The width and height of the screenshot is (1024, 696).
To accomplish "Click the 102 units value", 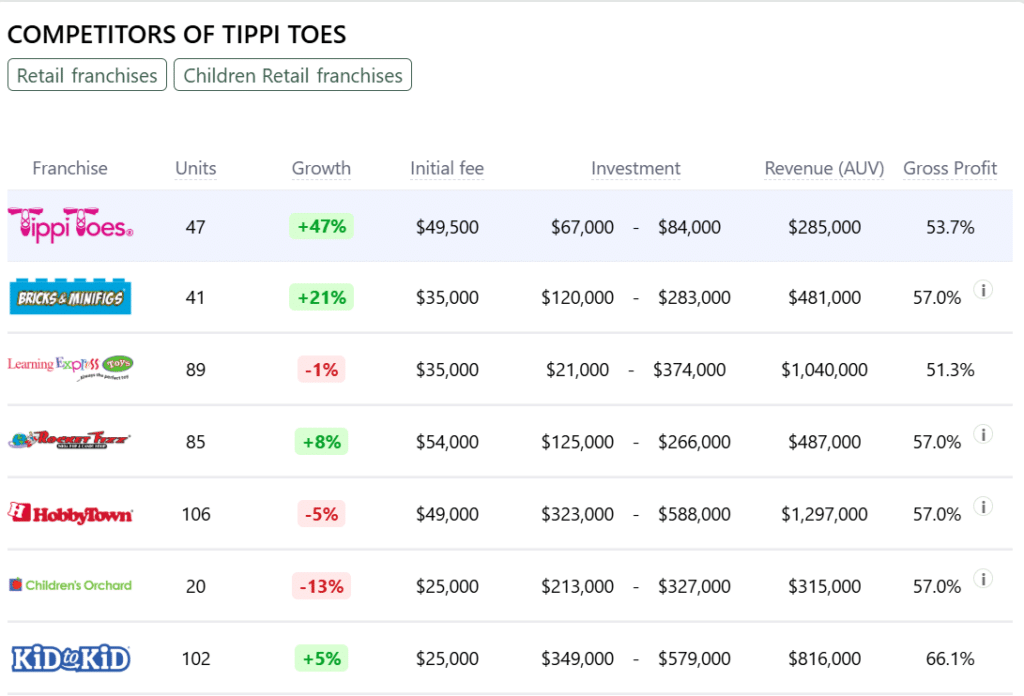I will click(x=196, y=659).
